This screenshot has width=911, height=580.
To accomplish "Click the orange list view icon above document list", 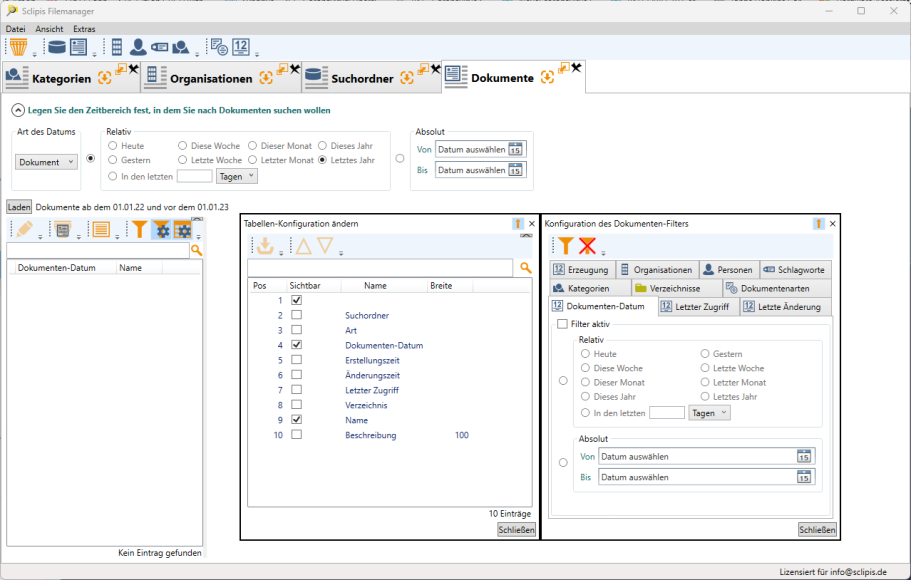I will click(x=101, y=230).
